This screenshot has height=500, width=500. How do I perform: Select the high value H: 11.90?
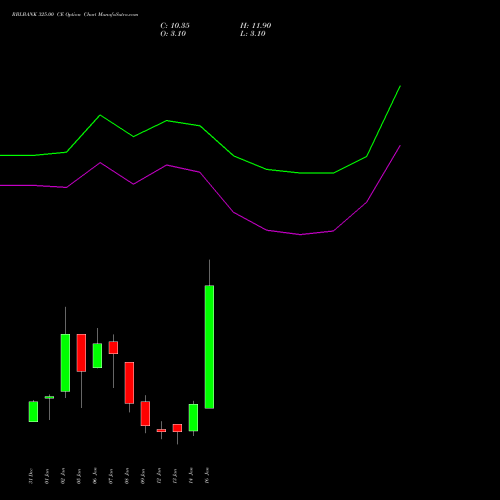tap(256, 26)
